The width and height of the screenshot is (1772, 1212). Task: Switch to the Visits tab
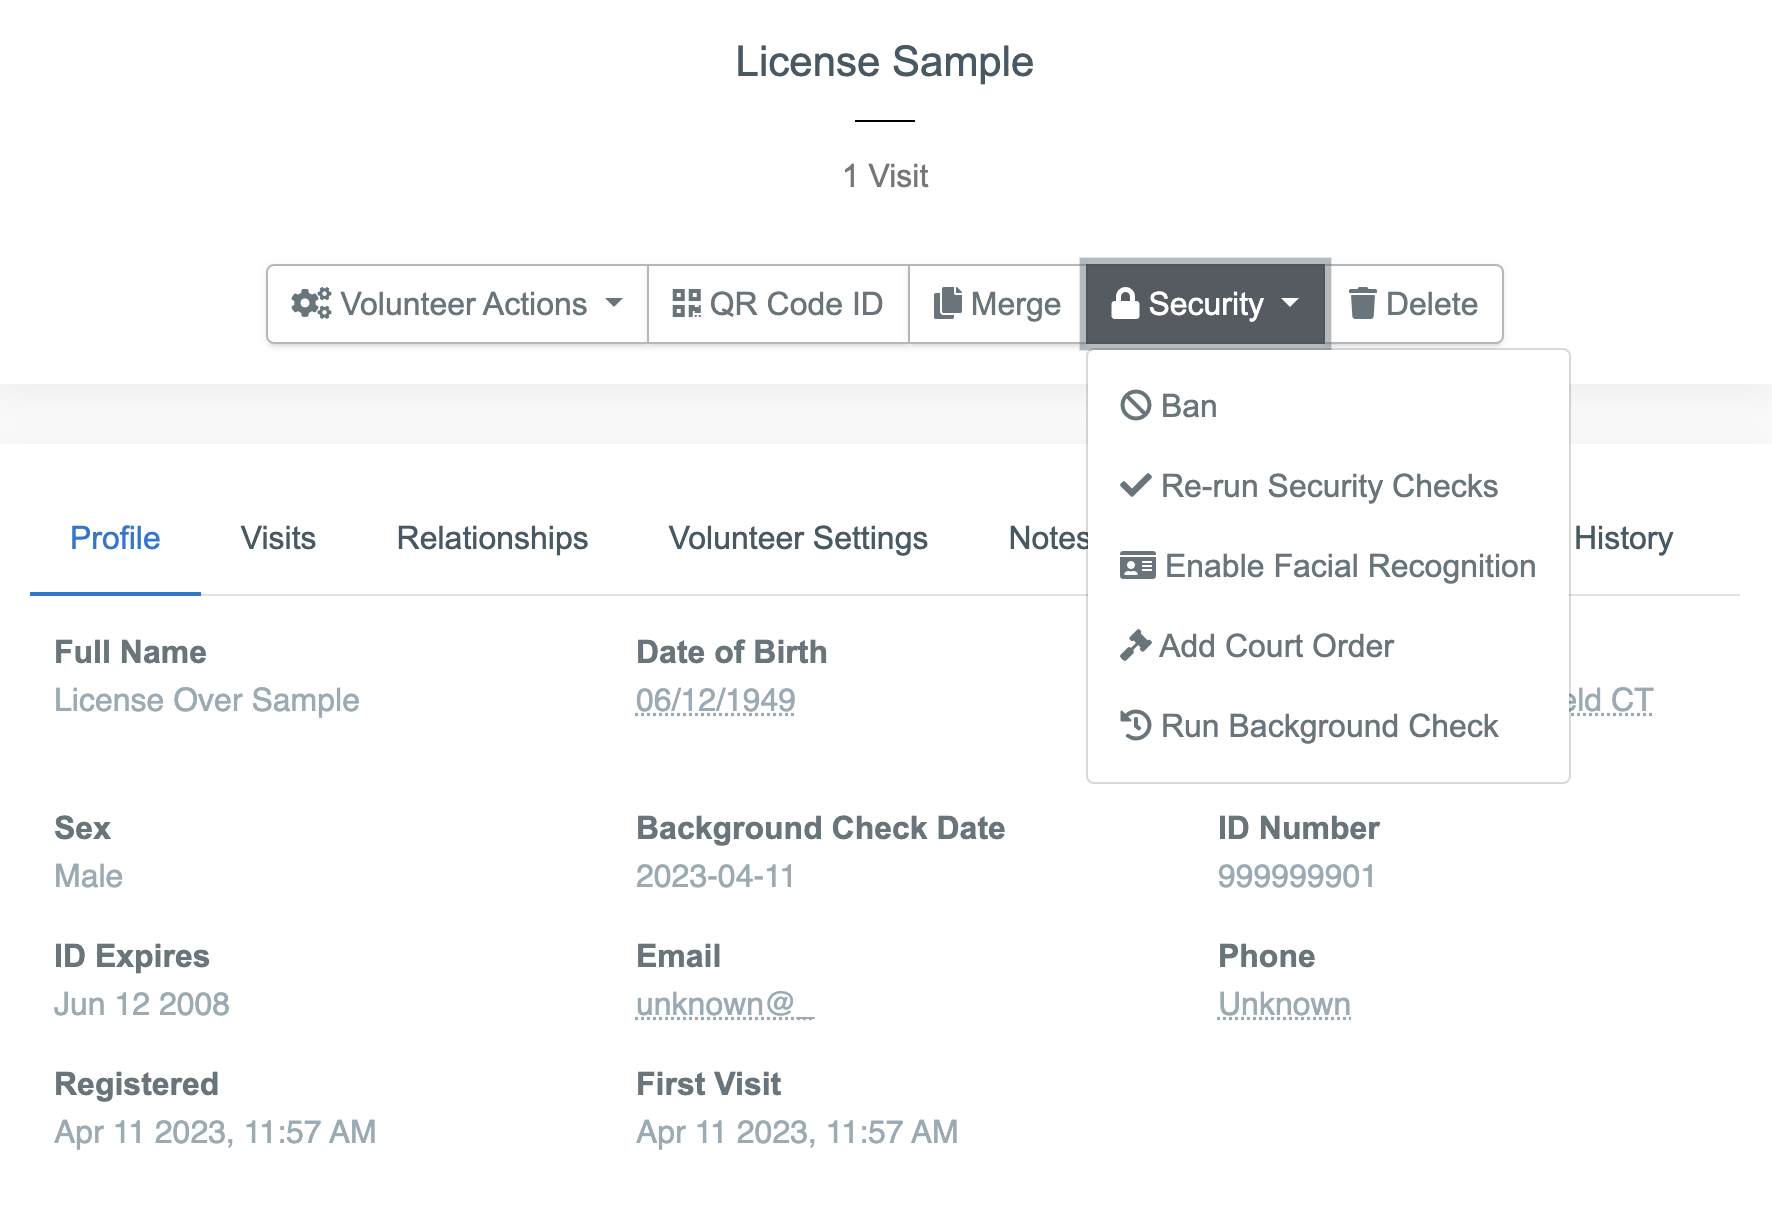tap(278, 538)
